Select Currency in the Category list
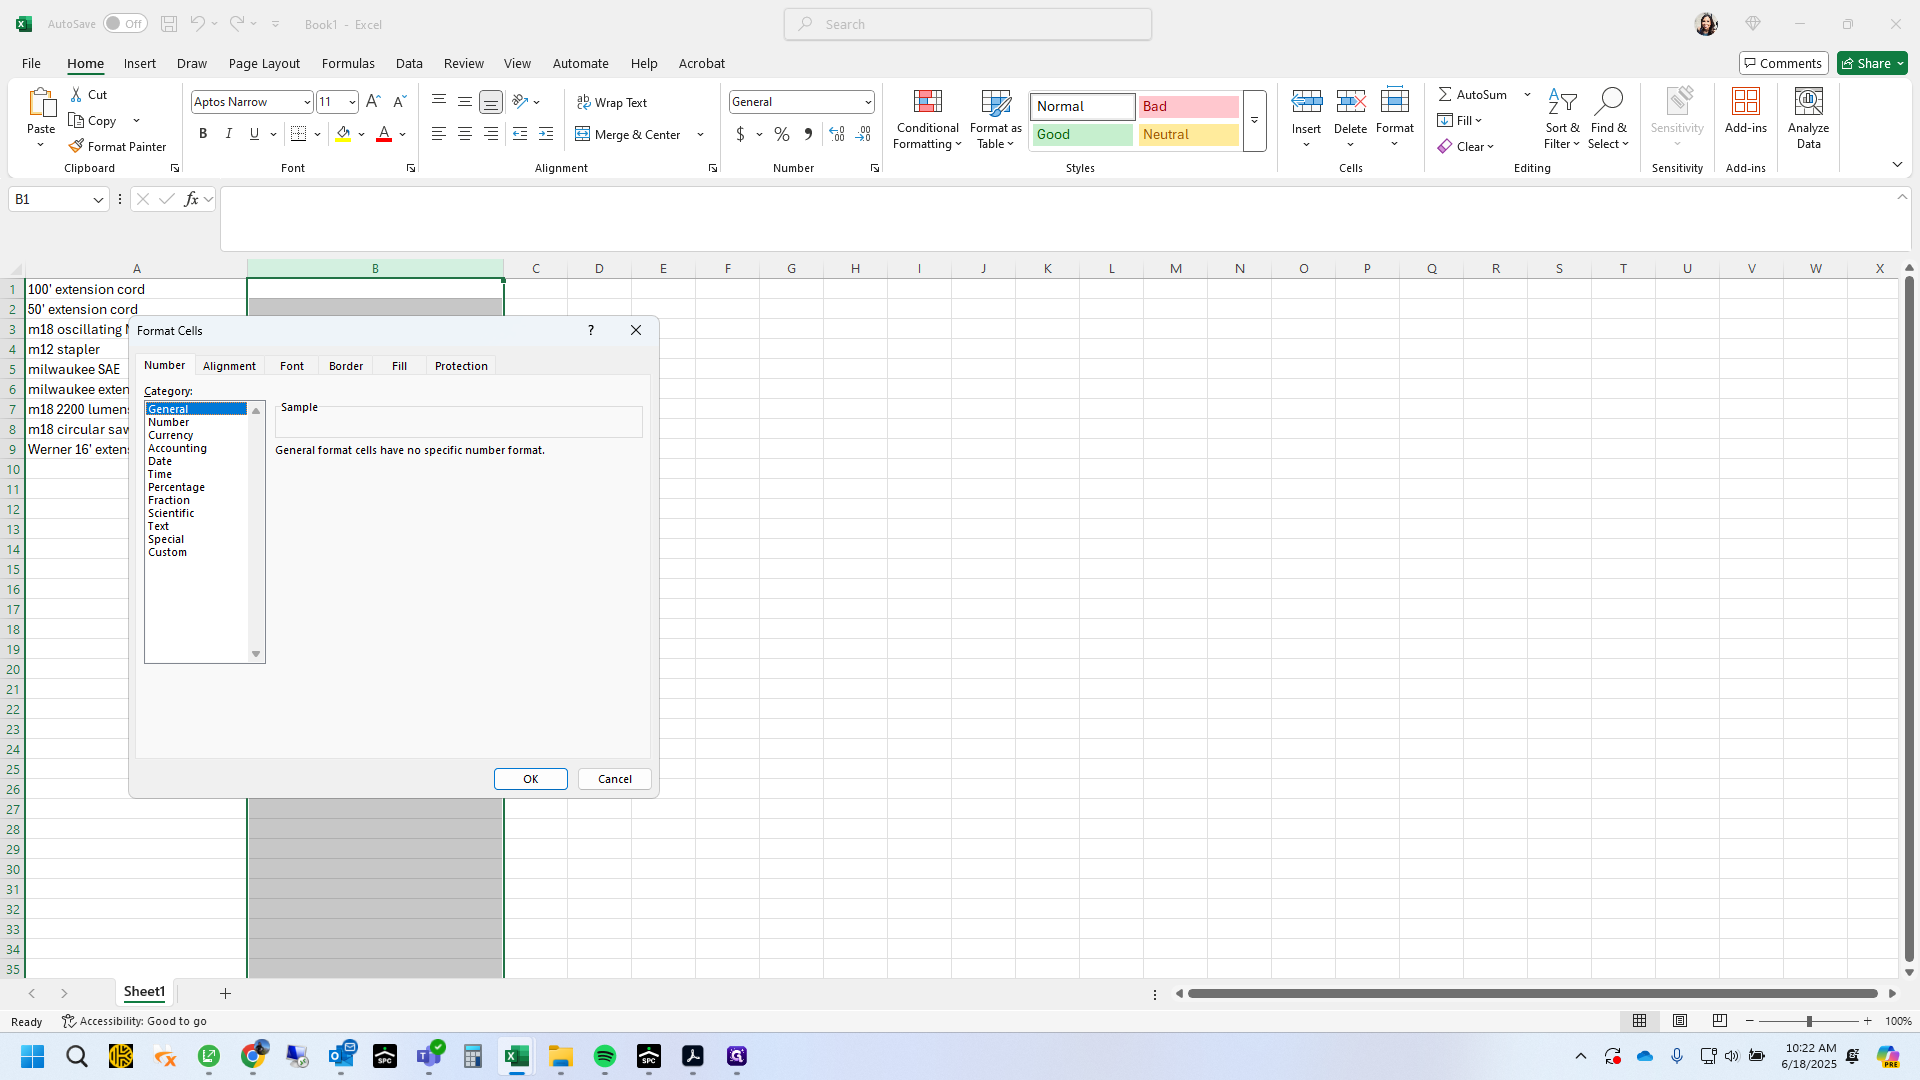This screenshot has width=1920, height=1080. coord(171,435)
